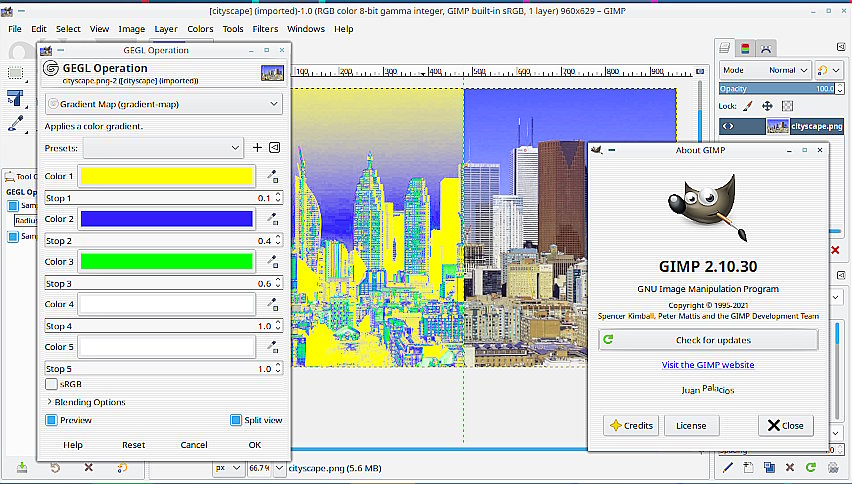
Task: Open the Windows menu
Action: click(x=305, y=29)
